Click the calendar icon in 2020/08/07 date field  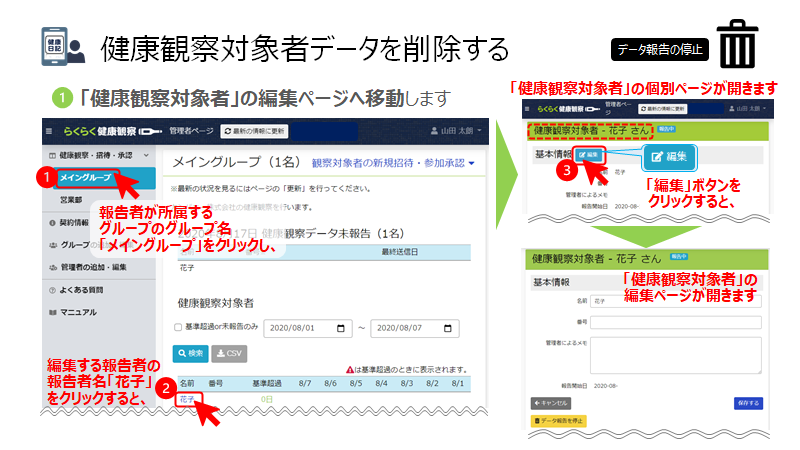pyautogui.click(x=447, y=328)
